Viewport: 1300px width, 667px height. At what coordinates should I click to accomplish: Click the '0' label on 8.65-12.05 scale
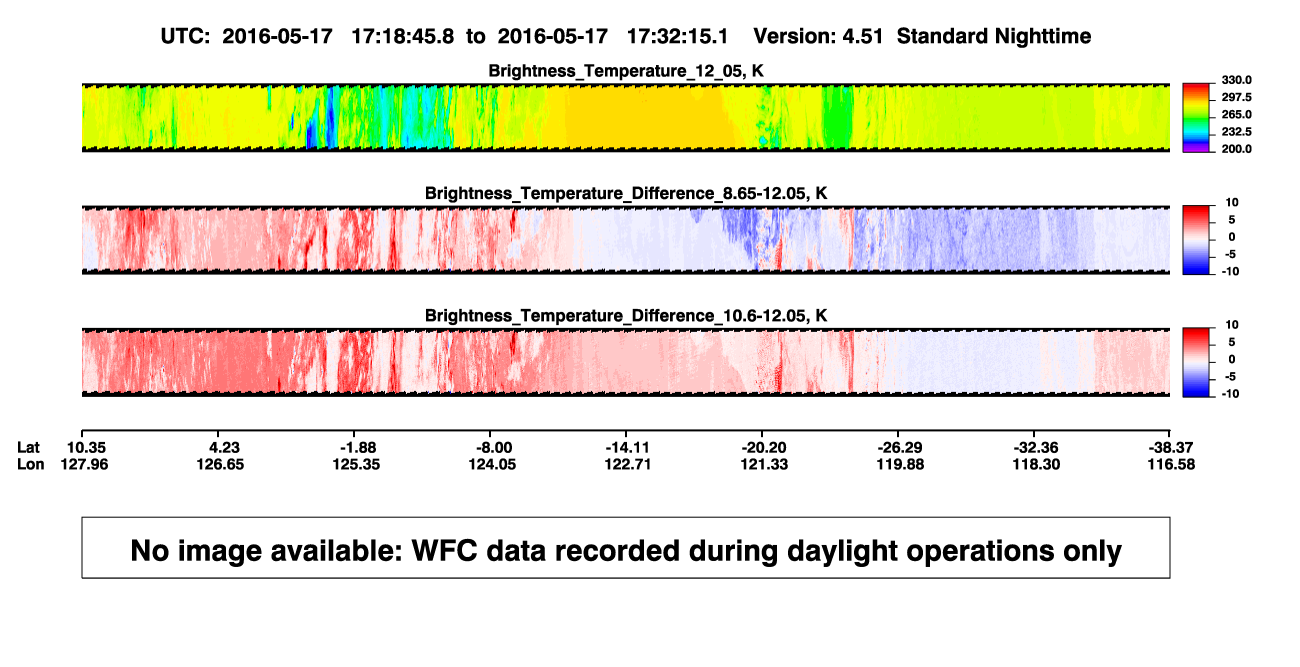click(x=1232, y=237)
